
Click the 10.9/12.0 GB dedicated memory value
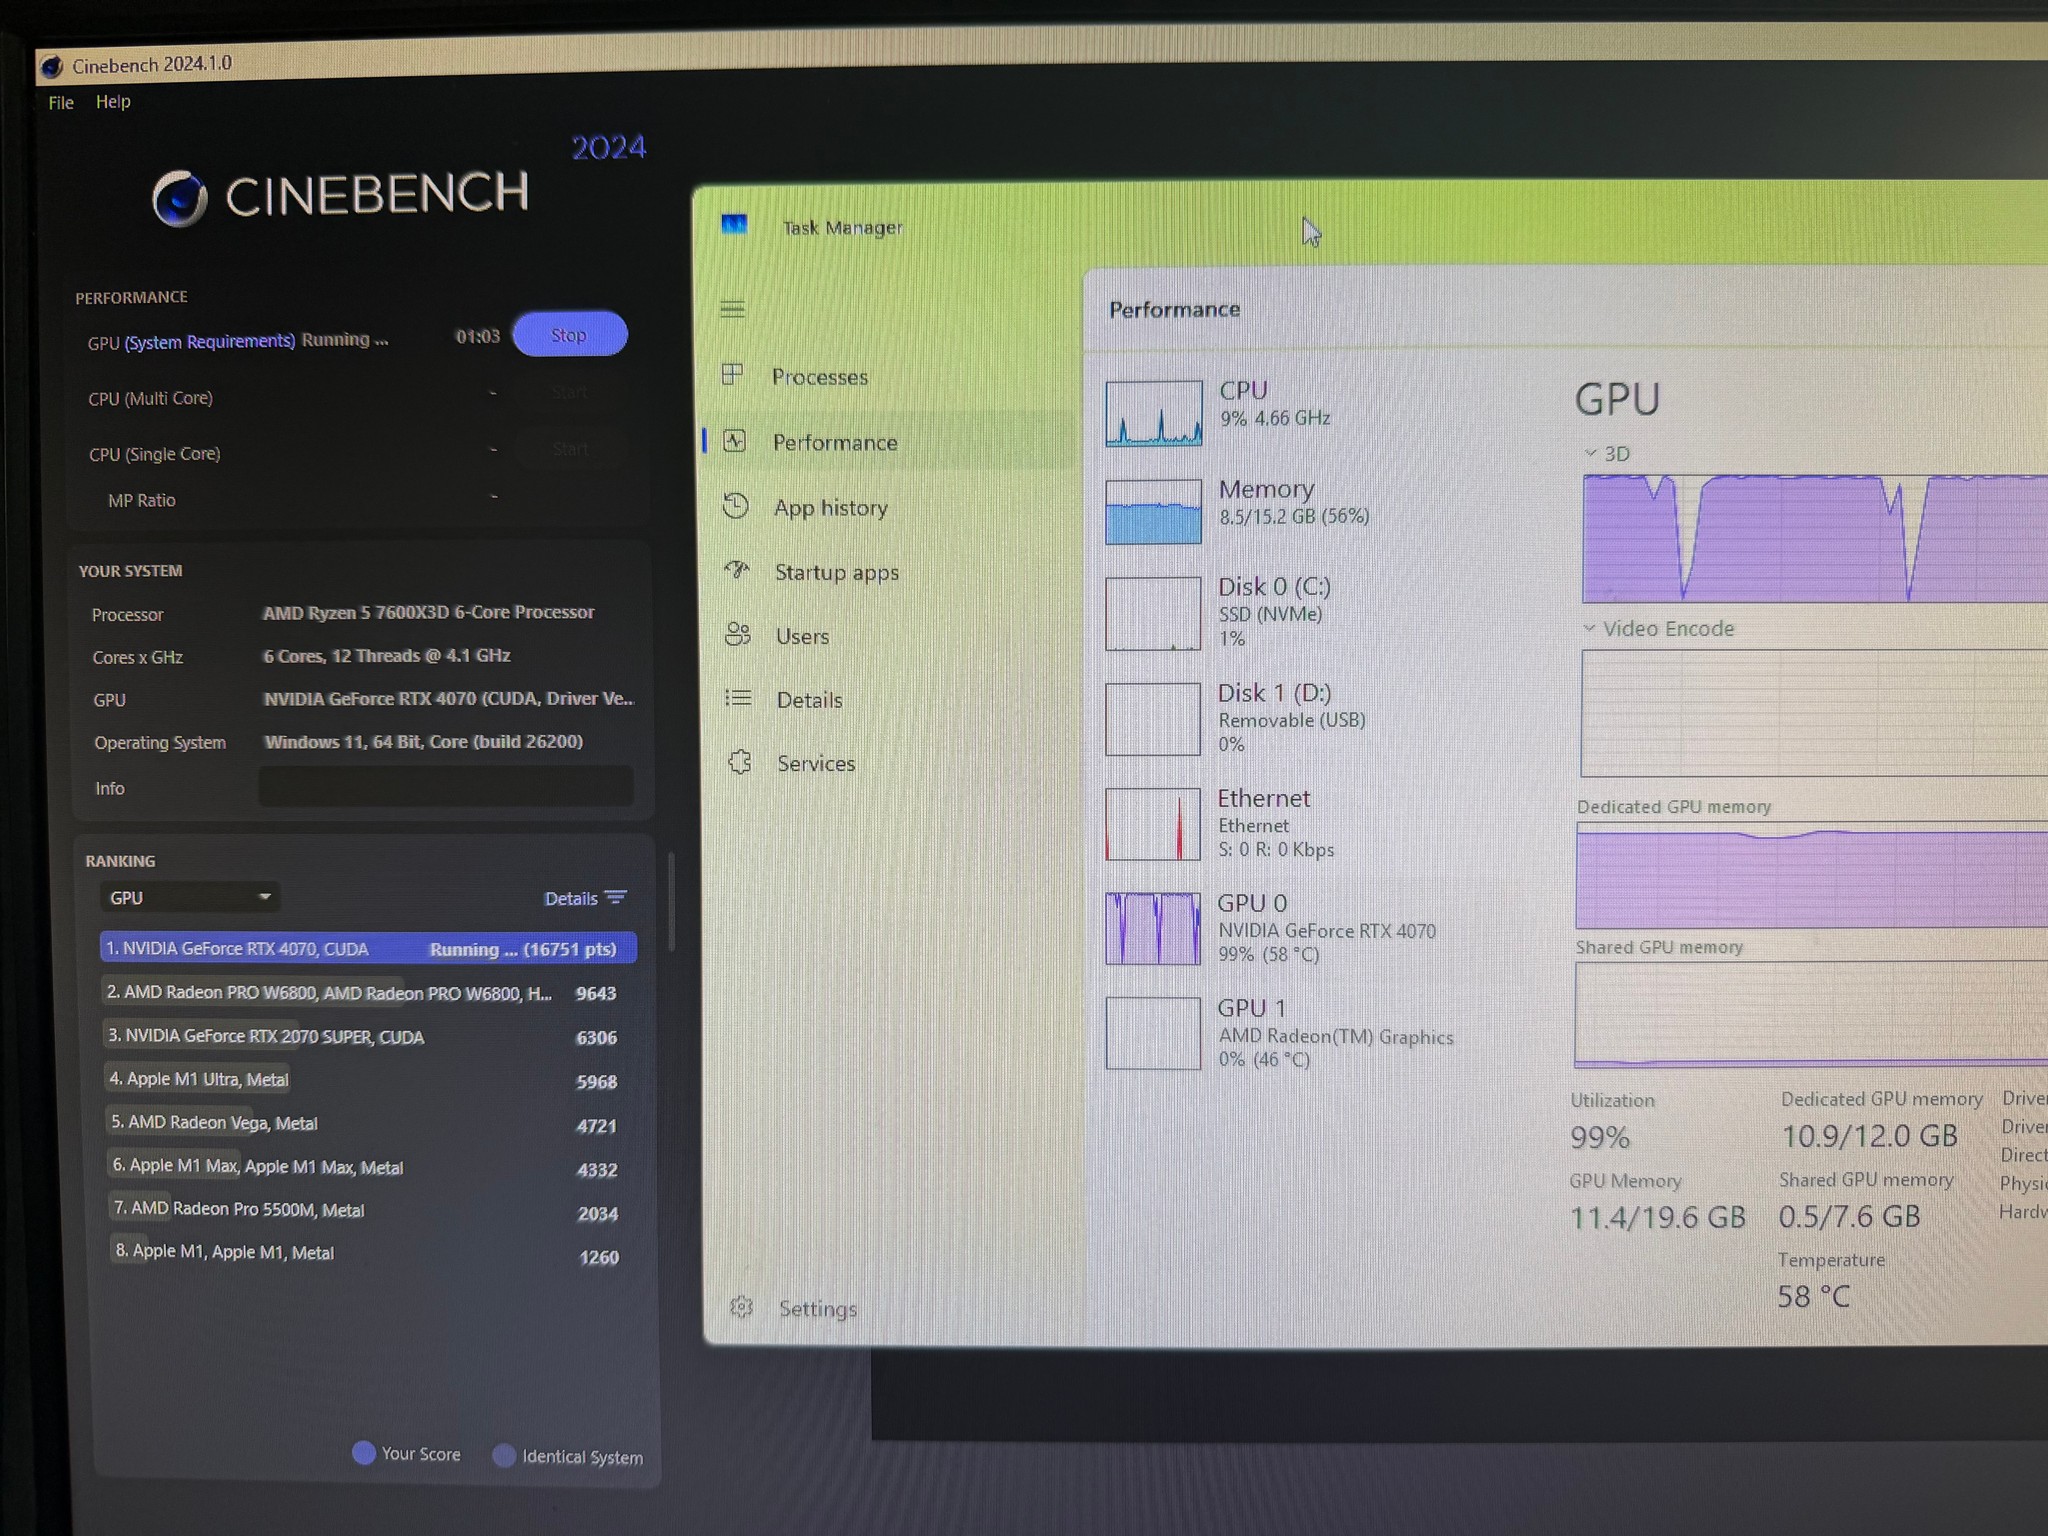(x=1870, y=1135)
